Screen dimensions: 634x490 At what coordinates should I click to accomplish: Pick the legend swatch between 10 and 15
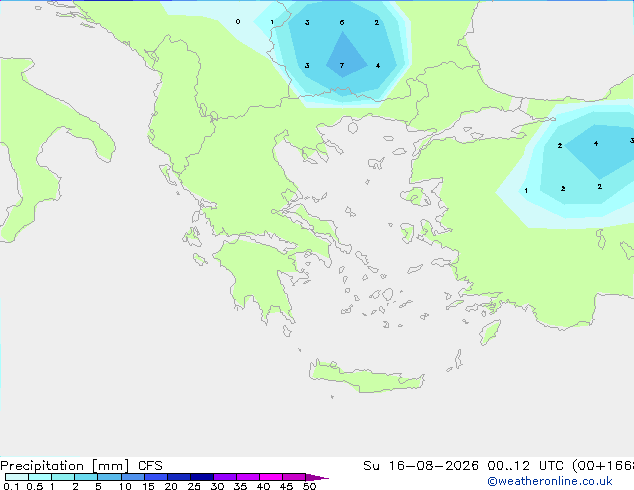(132, 477)
